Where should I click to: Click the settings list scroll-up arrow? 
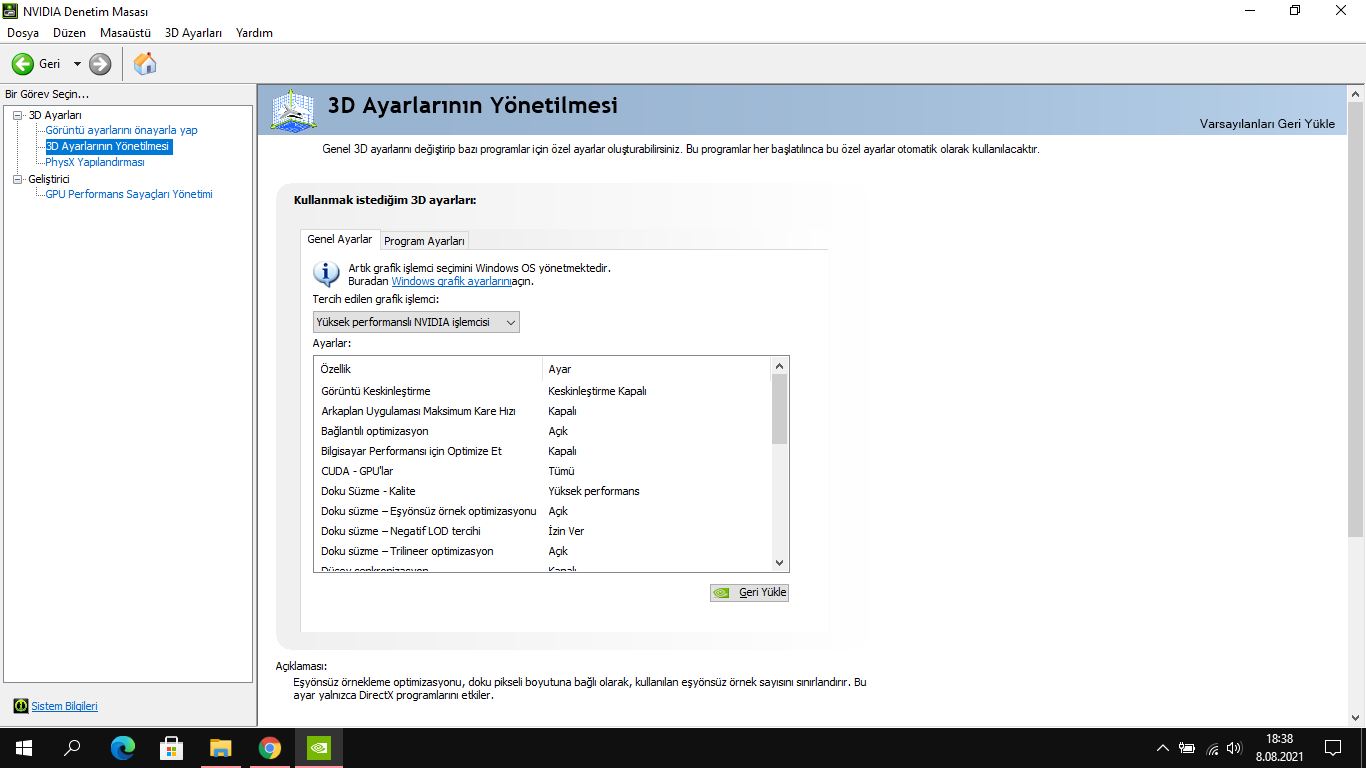[x=780, y=366]
